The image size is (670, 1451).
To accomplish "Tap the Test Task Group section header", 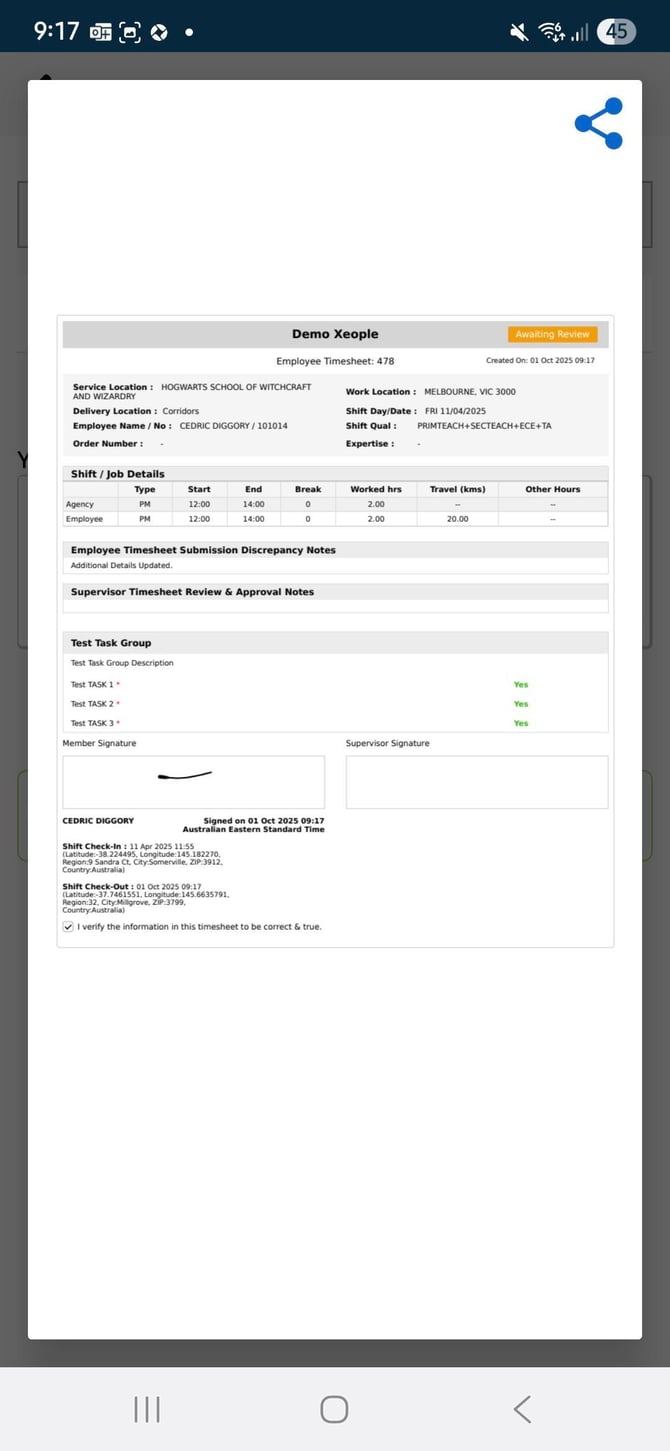I will click(111, 643).
